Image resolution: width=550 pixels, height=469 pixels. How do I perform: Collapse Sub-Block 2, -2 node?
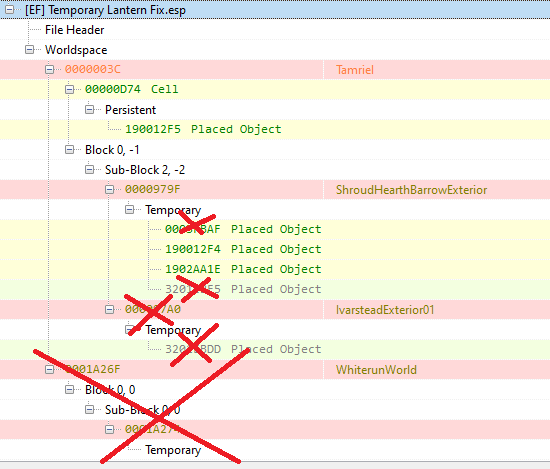pos(89,170)
